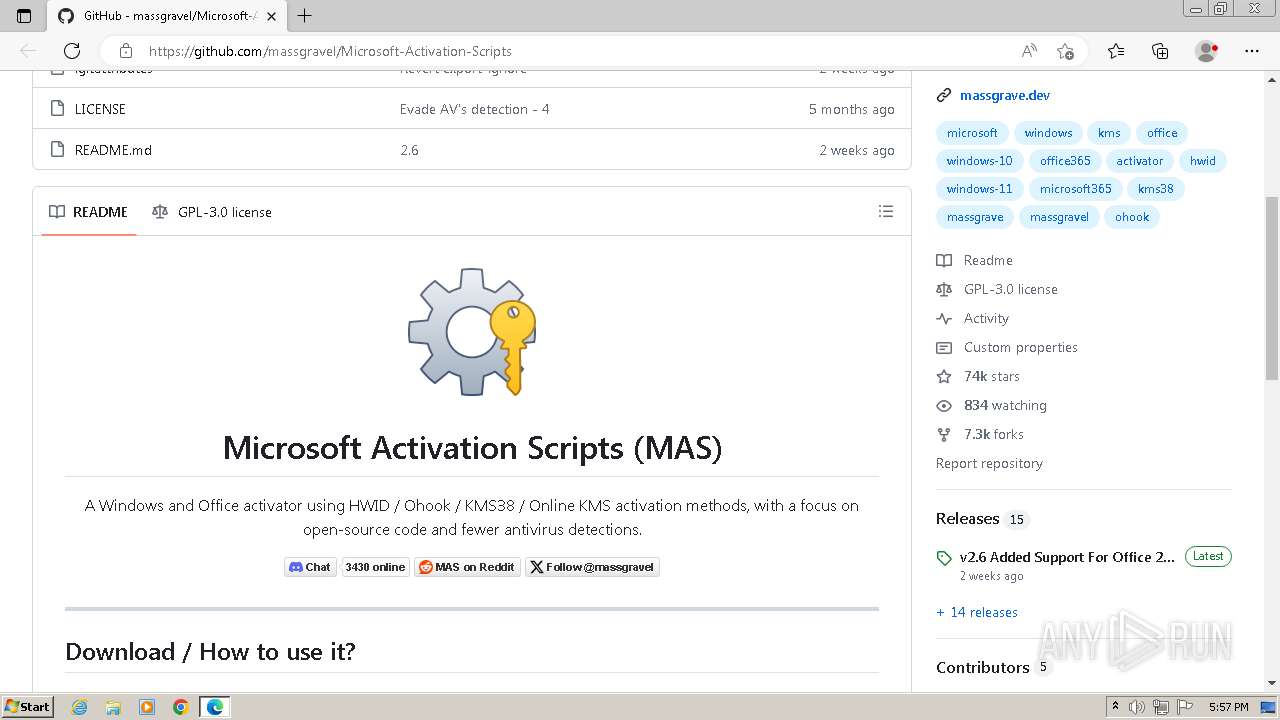Click the Read aloud icon in address bar
Image resolution: width=1280 pixels, height=720 pixels.
point(1028,51)
